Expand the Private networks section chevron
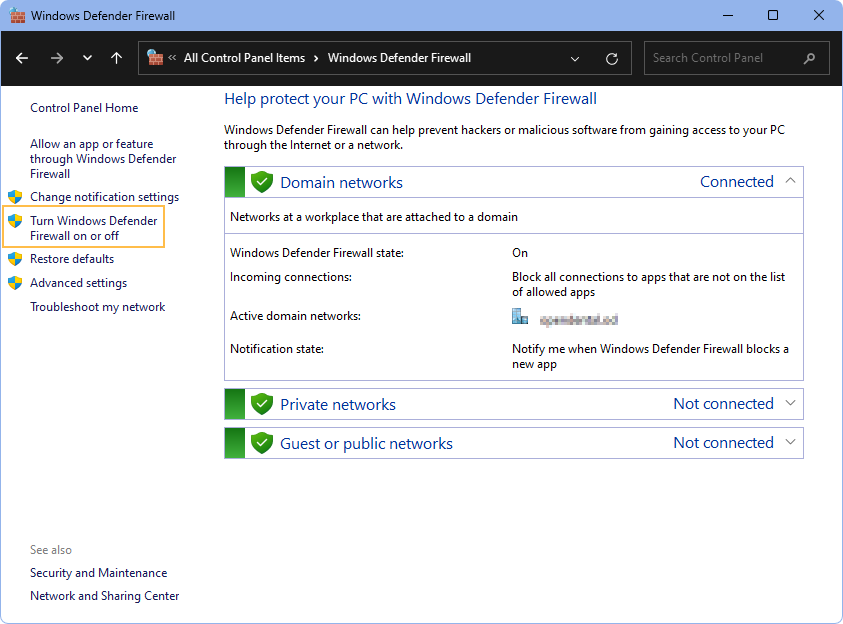 (790, 403)
